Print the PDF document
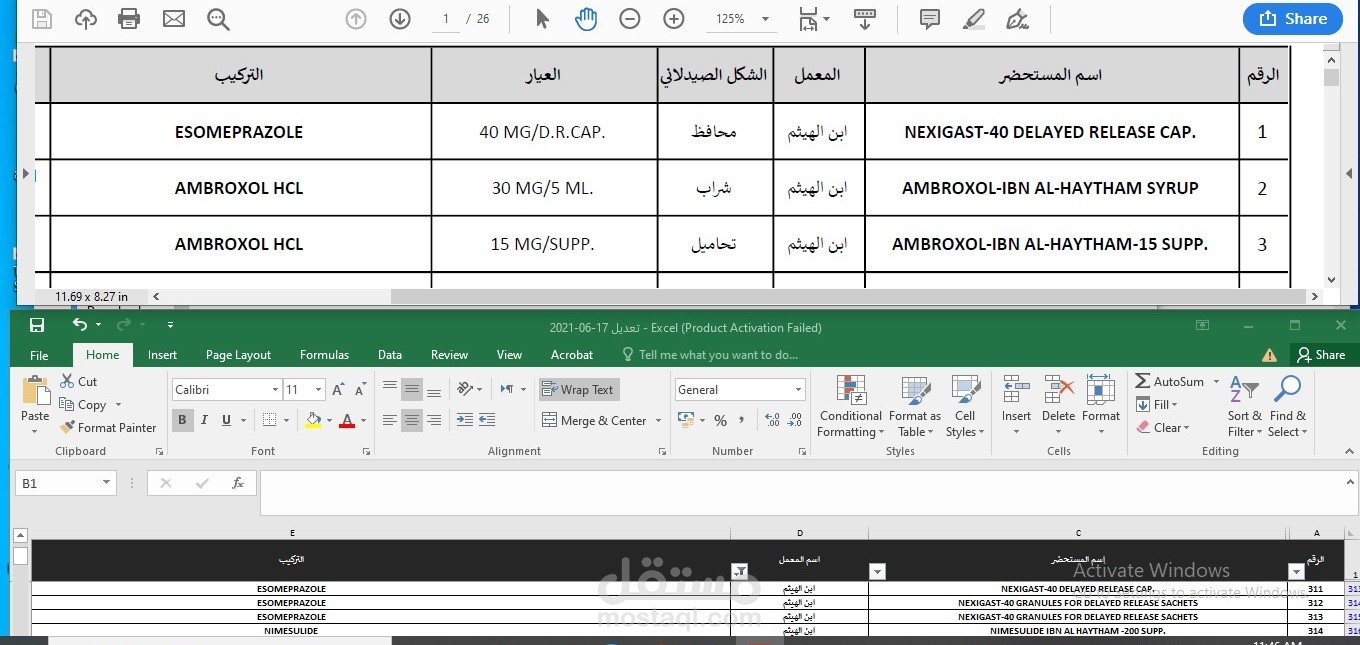The image size is (1360, 645). [x=129, y=18]
